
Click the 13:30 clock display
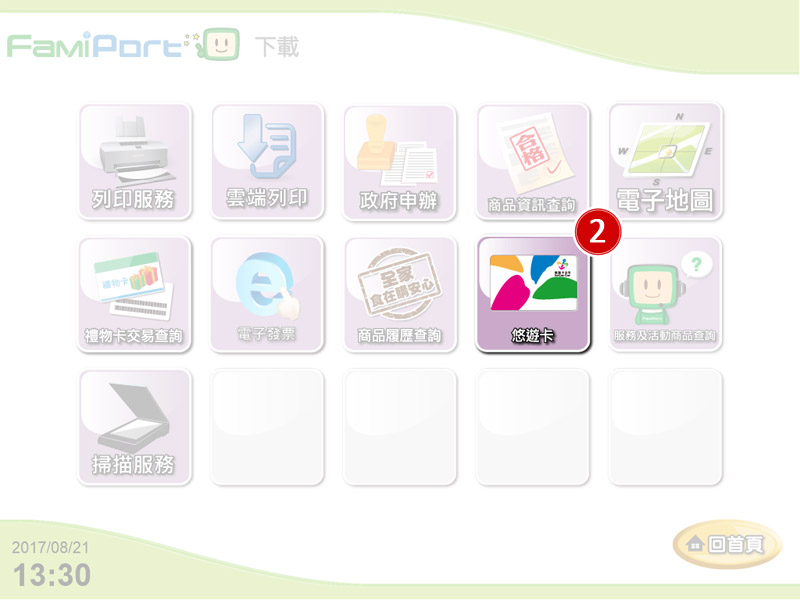pyautogui.click(x=52, y=575)
